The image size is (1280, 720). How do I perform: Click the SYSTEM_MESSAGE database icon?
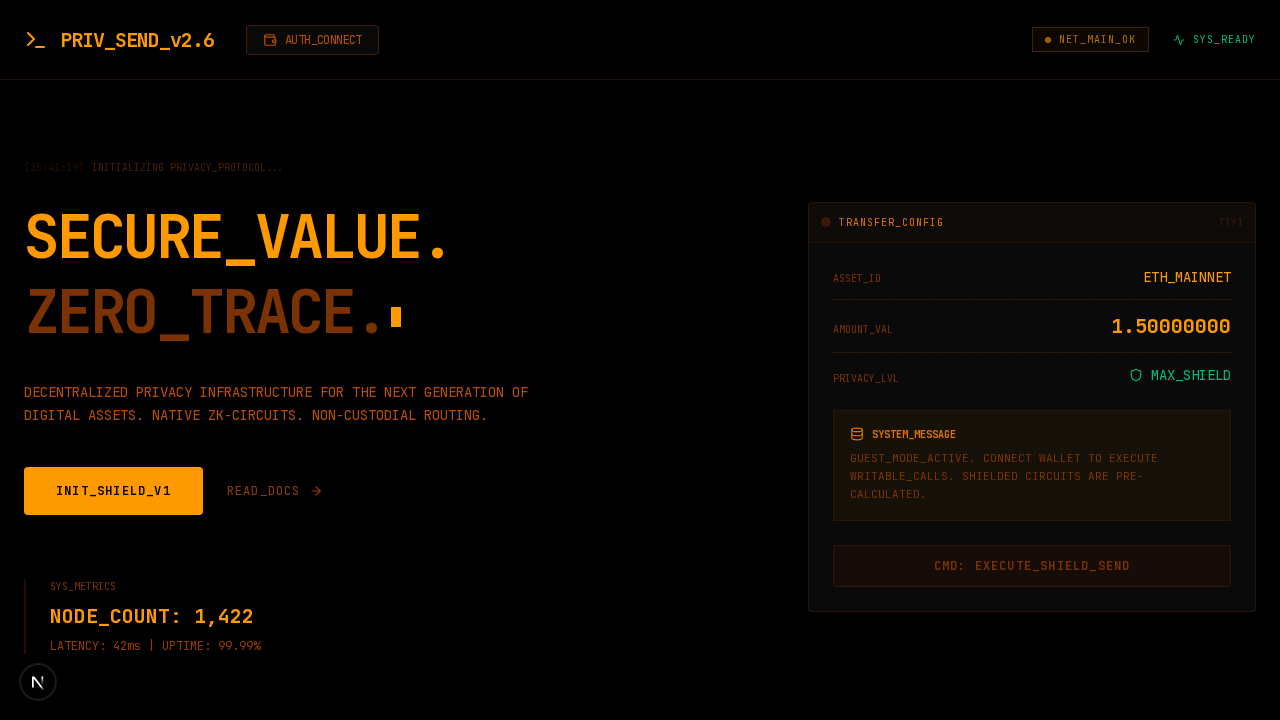tap(857, 434)
